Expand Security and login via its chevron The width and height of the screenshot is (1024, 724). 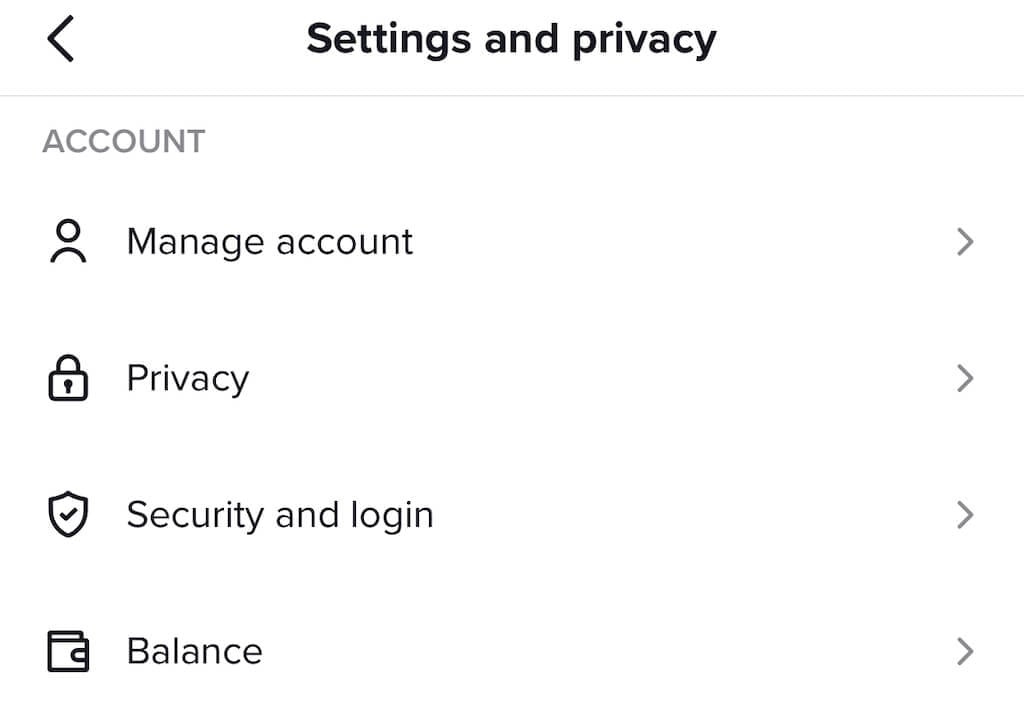964,515
